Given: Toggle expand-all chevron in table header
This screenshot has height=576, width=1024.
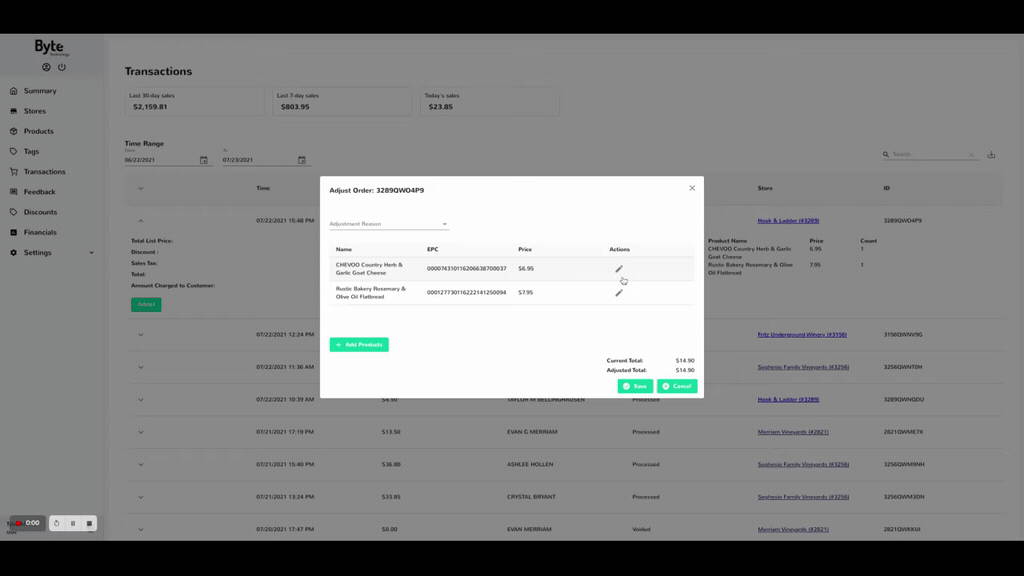Looking at the screenshot, I should pos(140,189).
